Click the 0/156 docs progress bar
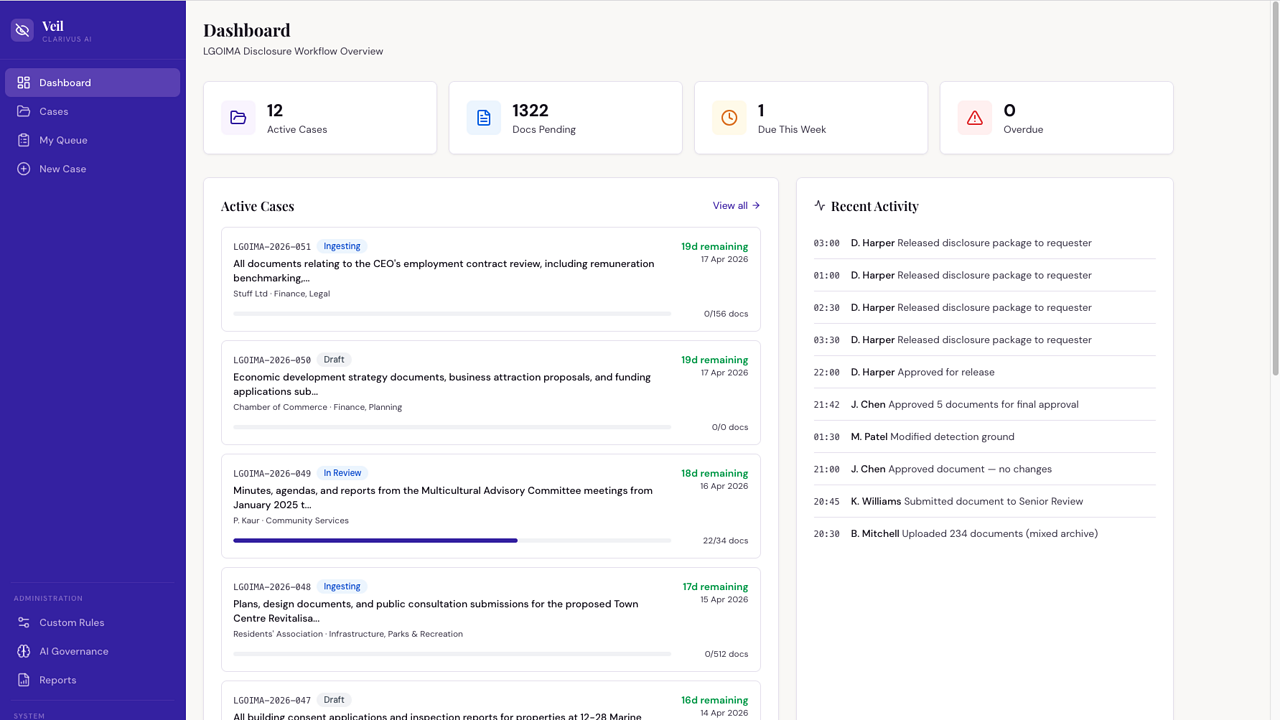Screen dimensions: 1280x720 pos(452,313)
